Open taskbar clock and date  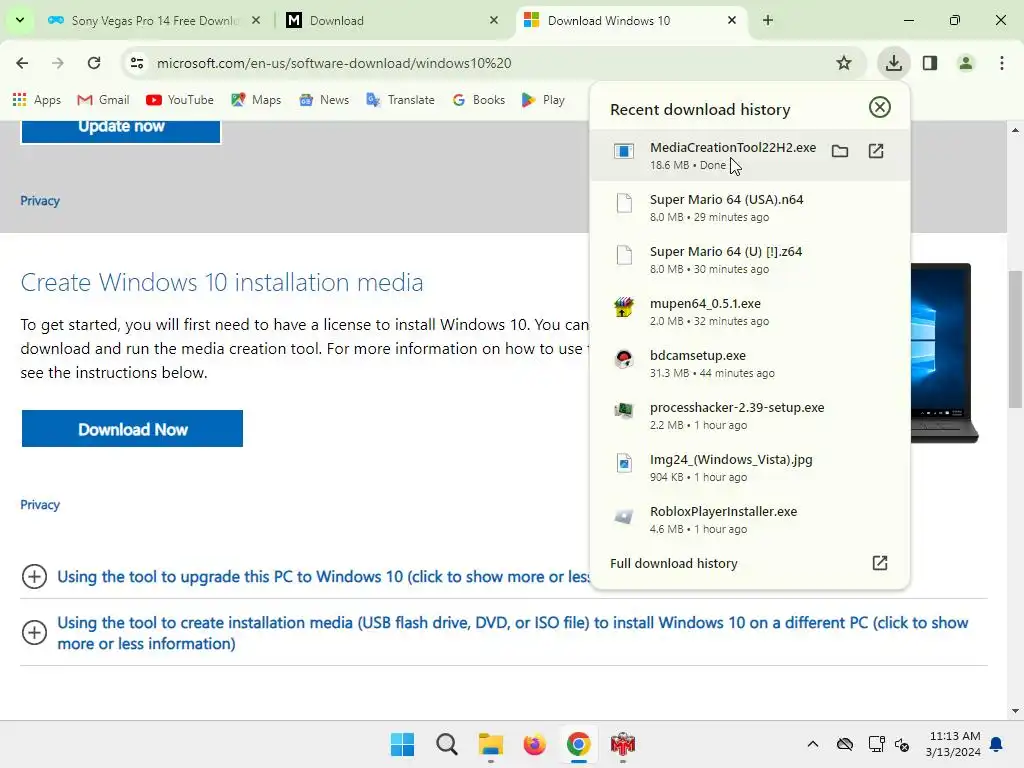(953, 744)
